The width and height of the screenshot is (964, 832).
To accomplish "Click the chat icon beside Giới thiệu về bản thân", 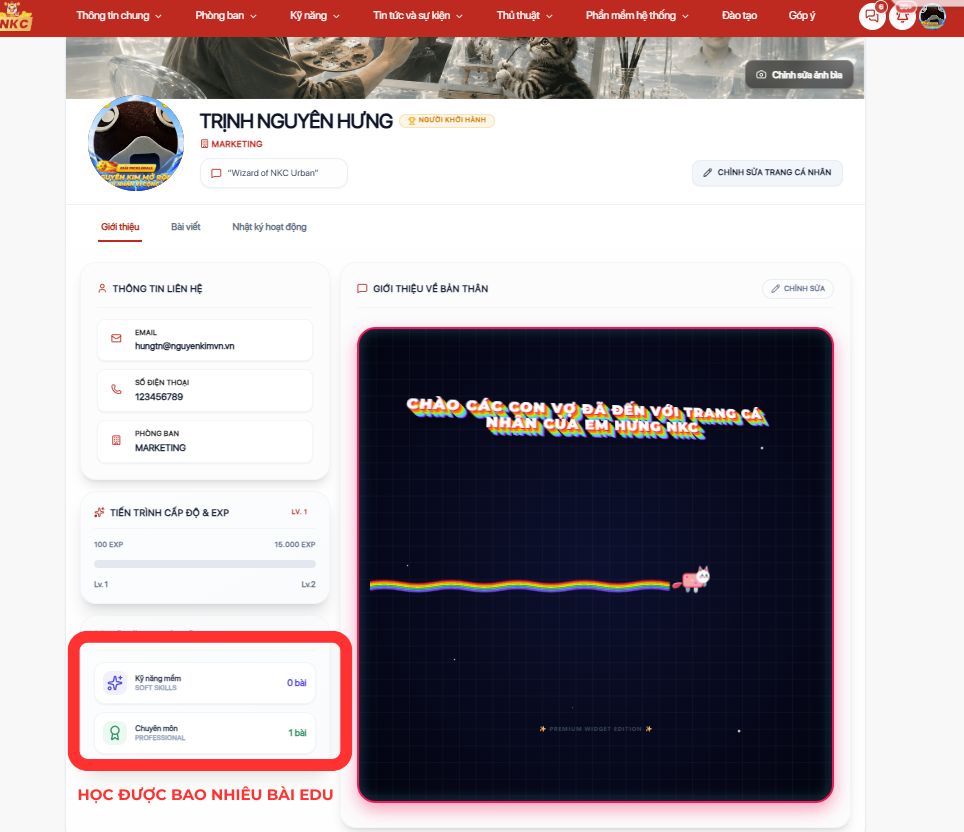I will [362, 288].
